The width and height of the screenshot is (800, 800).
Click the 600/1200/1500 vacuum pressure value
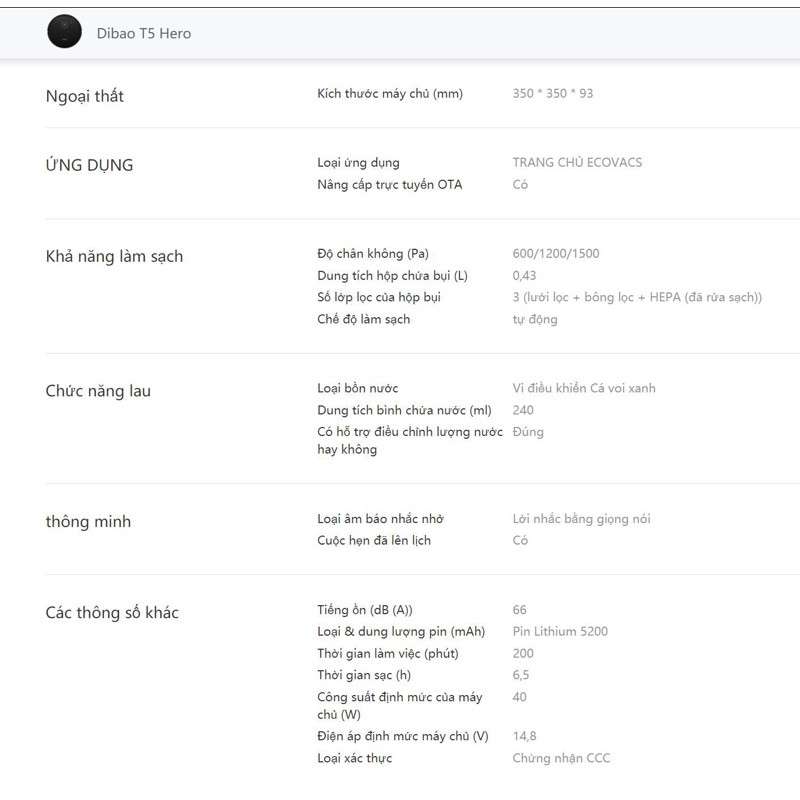[556, 254]
